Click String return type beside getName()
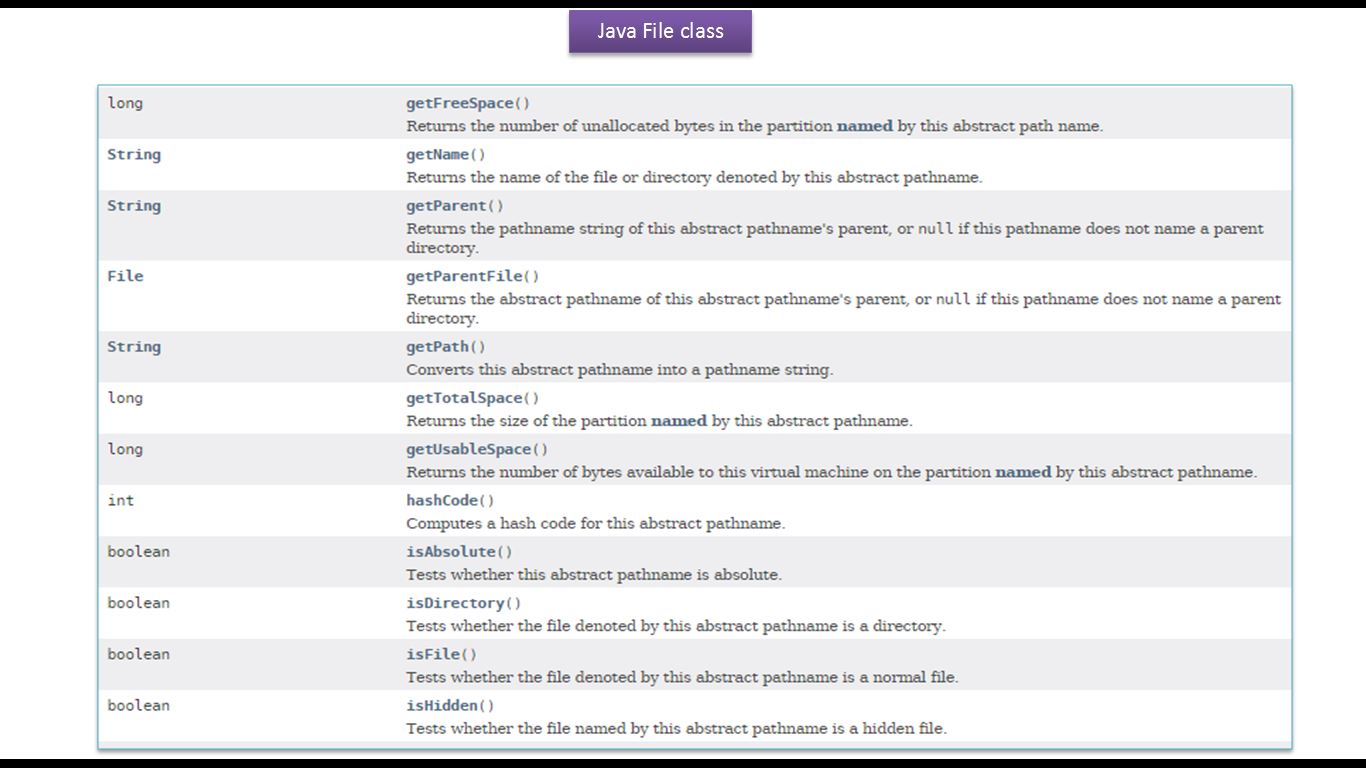 (x=134, y=154)
